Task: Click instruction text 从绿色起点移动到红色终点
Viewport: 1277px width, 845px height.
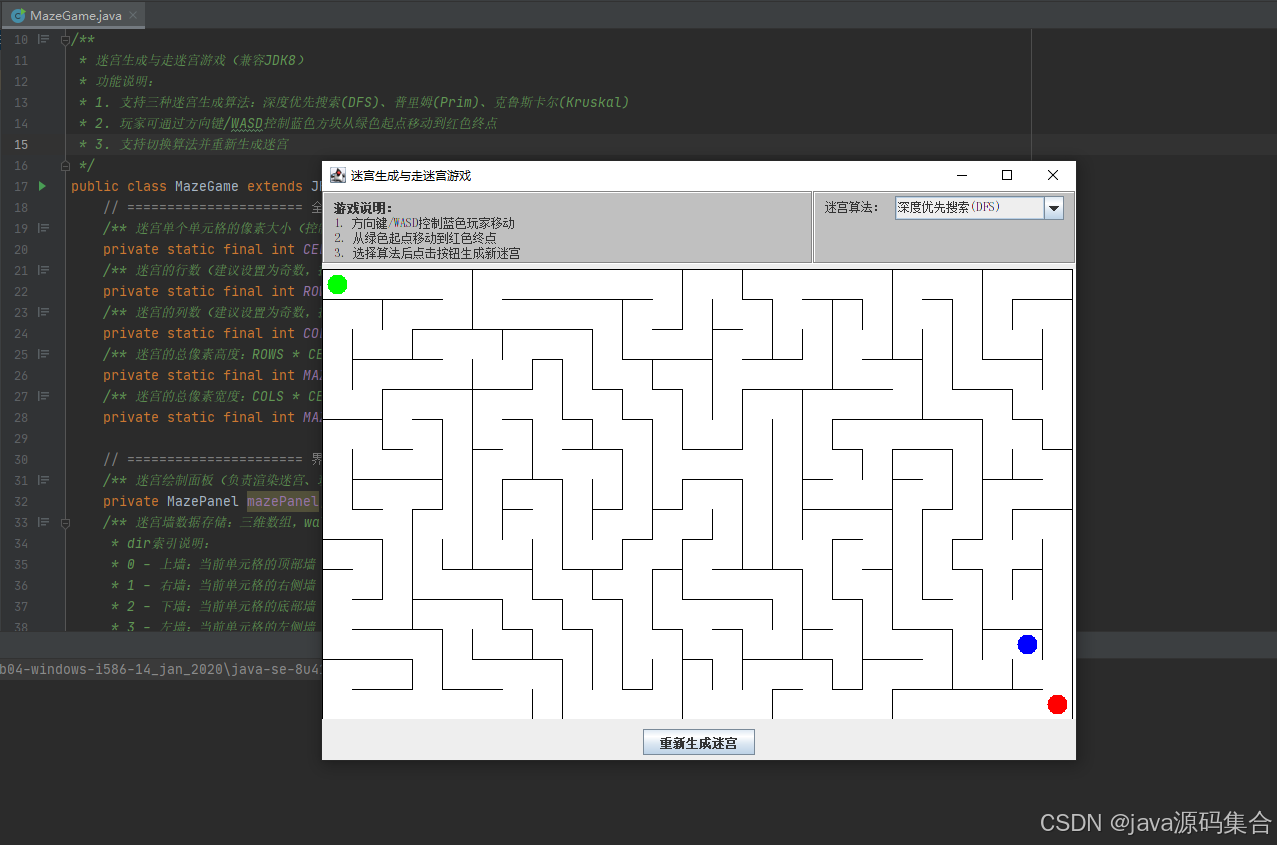Action: (424, 238)
